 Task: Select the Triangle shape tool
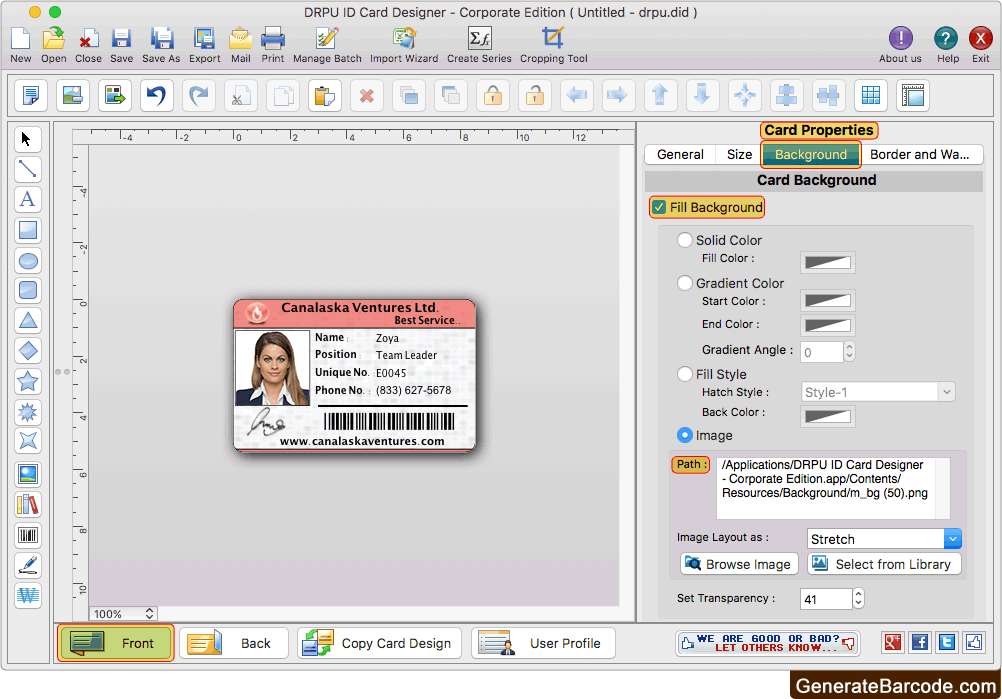[28, 321]
